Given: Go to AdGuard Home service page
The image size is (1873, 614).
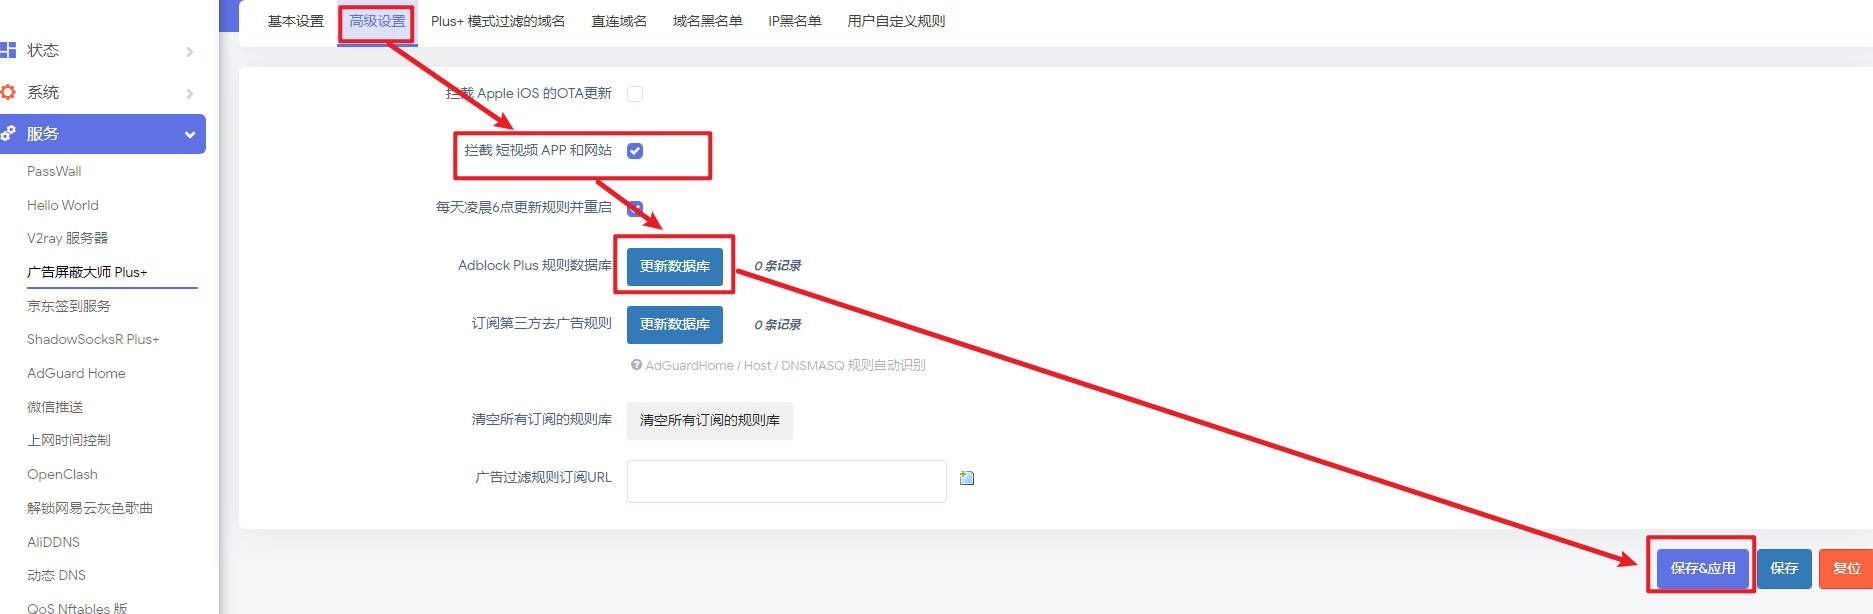Looking at the screenshot, I should (76, 373).
